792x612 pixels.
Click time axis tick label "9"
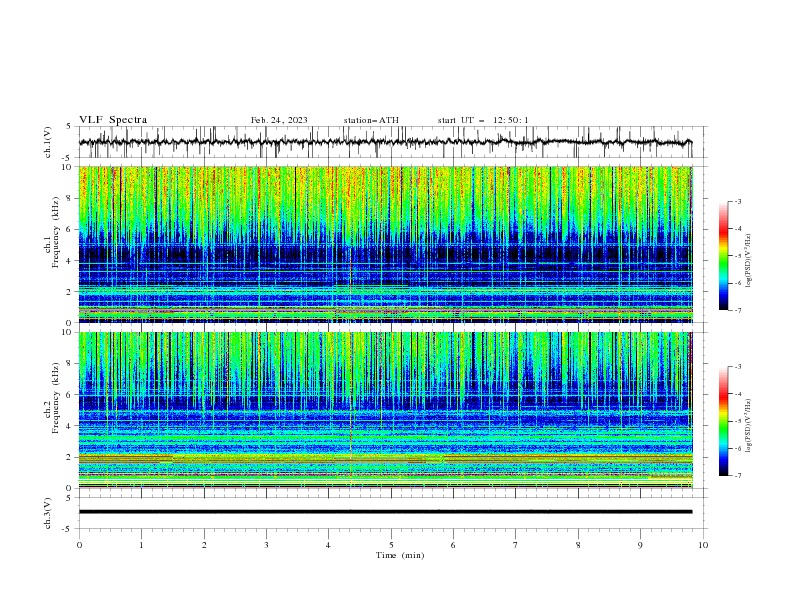tap(640, 545)
